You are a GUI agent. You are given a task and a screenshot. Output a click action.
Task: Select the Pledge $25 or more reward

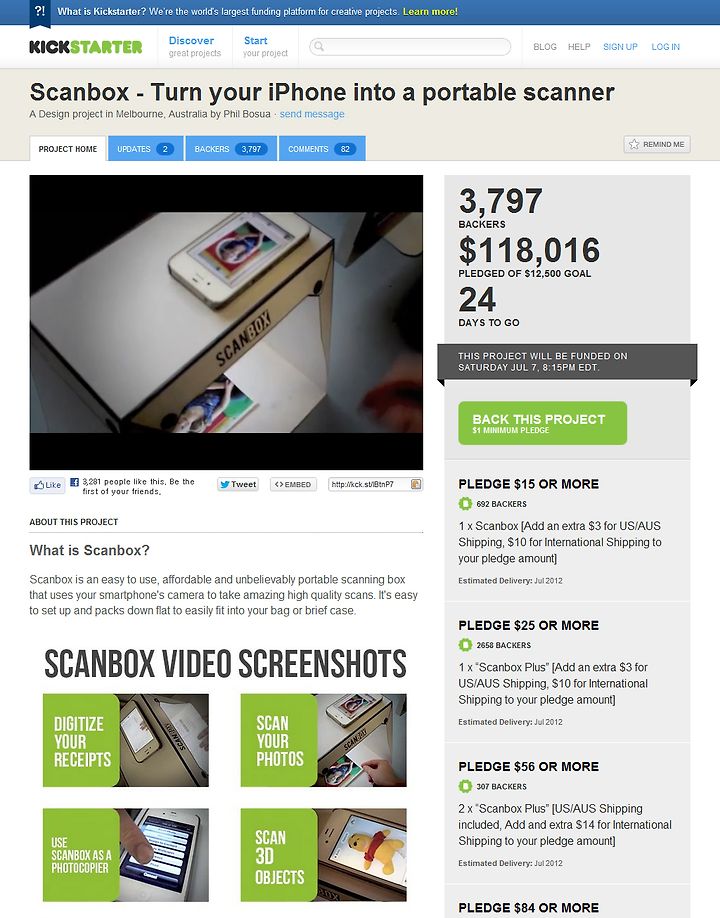tap(567, 672)
